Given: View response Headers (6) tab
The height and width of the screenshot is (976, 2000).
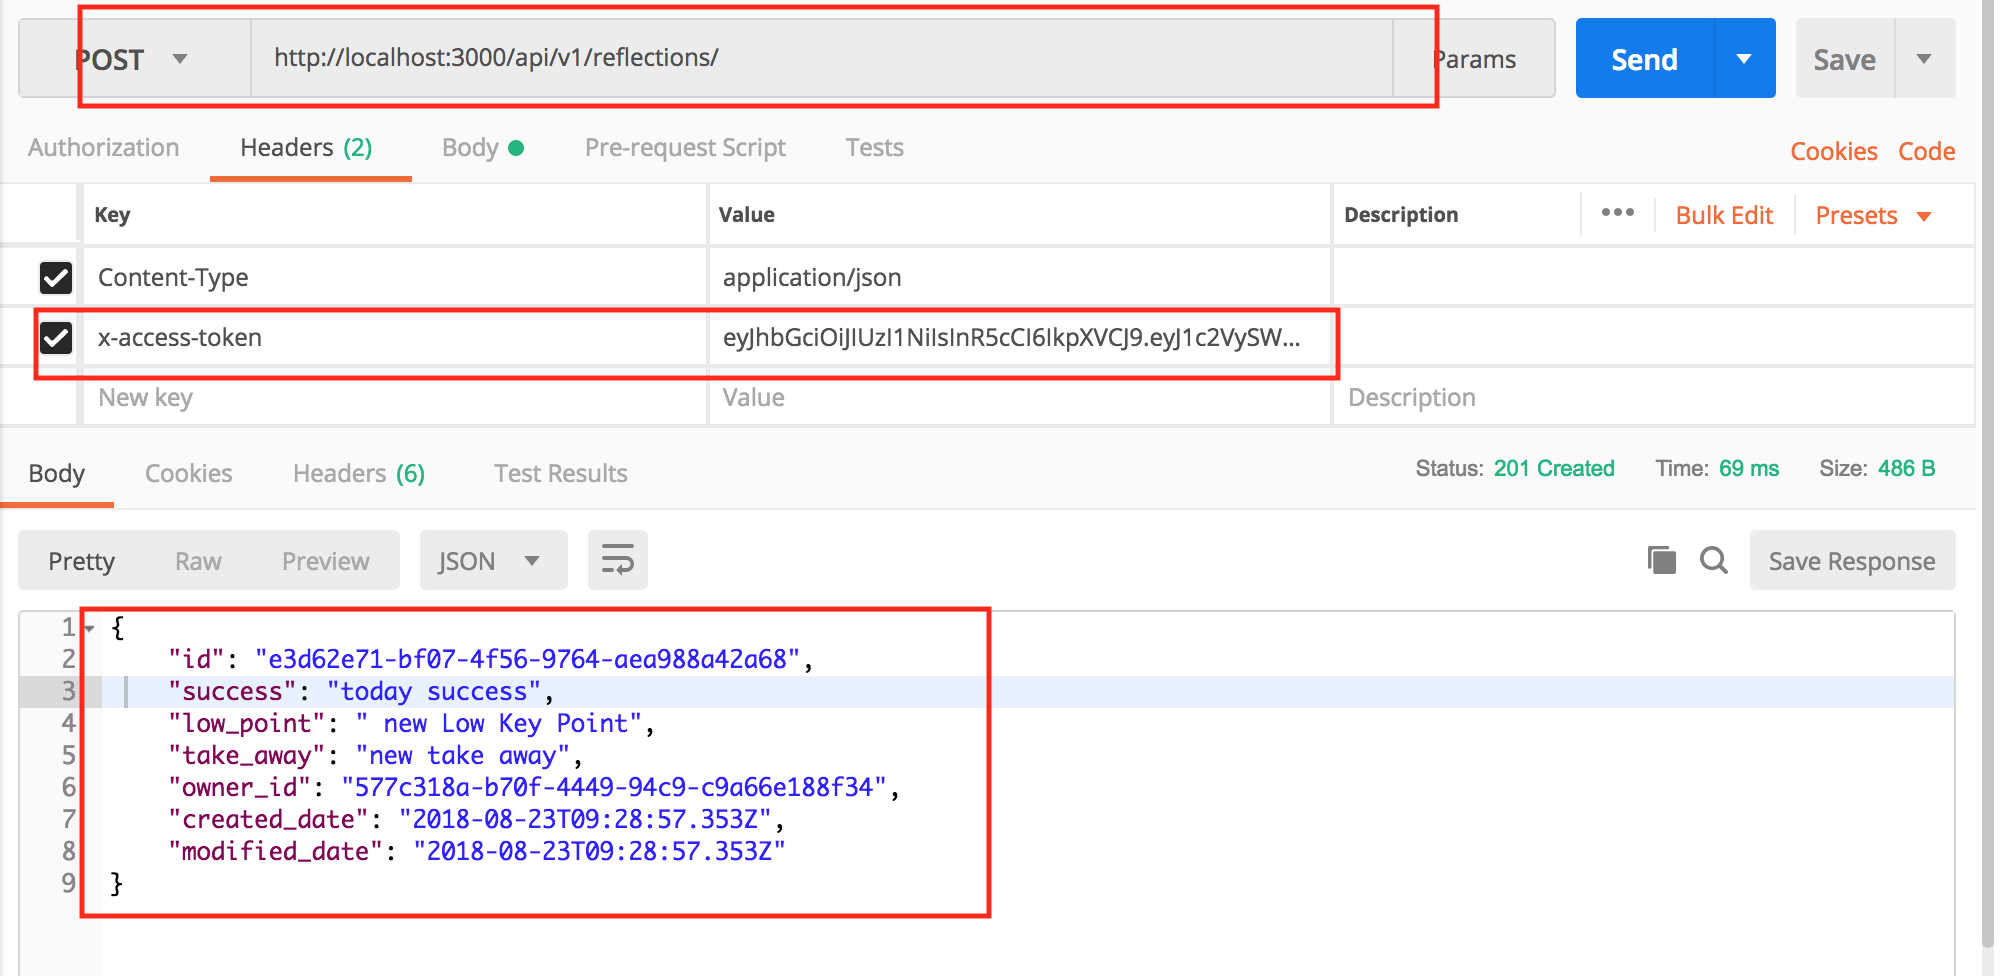Looking at the screenshot, I should 358,474.
